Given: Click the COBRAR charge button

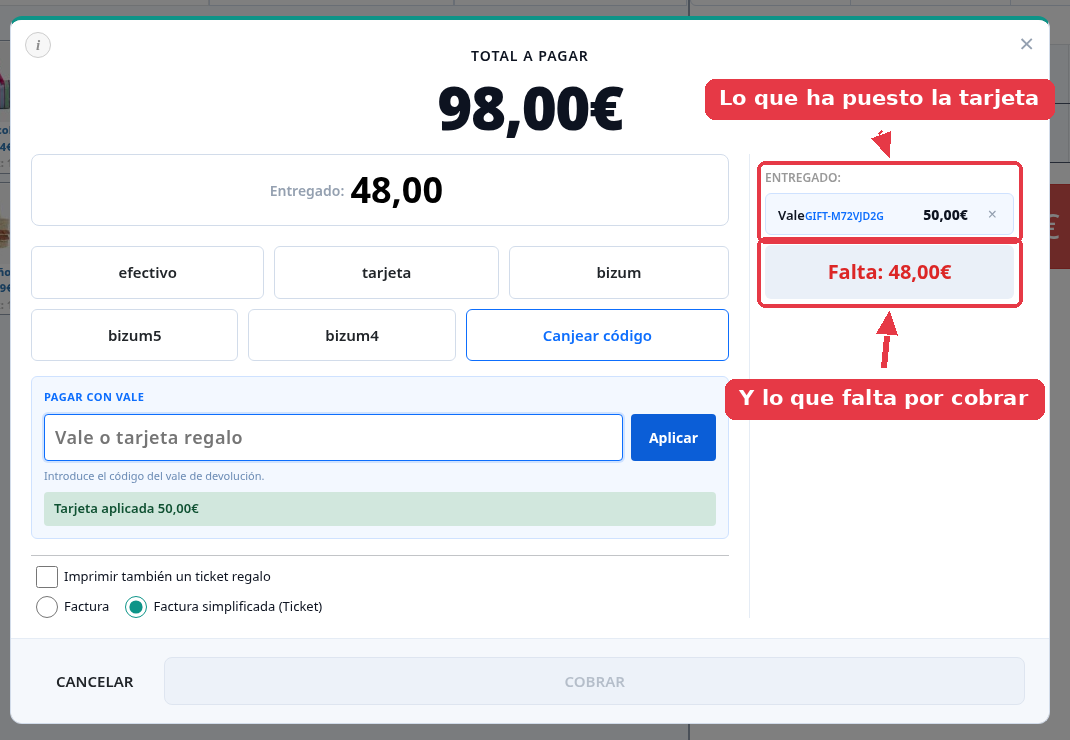Looking at the screenshot, I should [594, 681].
